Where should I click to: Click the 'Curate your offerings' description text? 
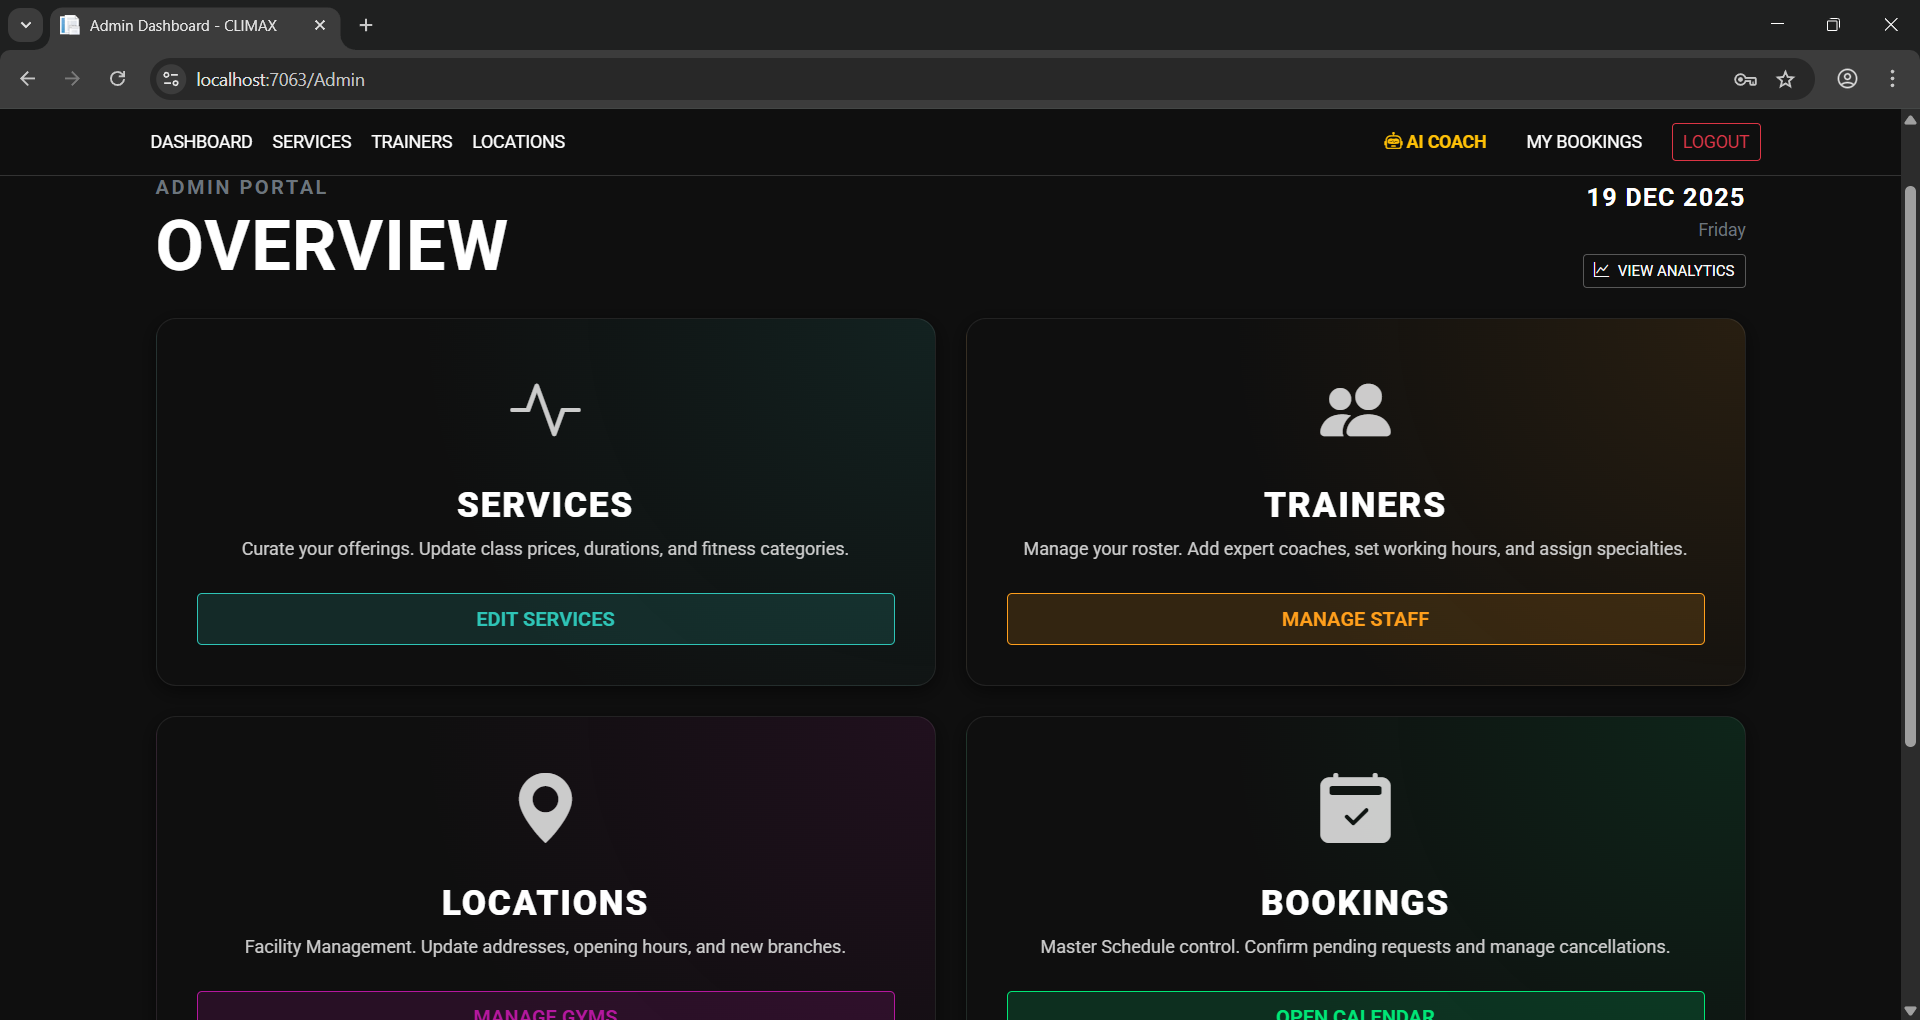[x=545, y=549]
